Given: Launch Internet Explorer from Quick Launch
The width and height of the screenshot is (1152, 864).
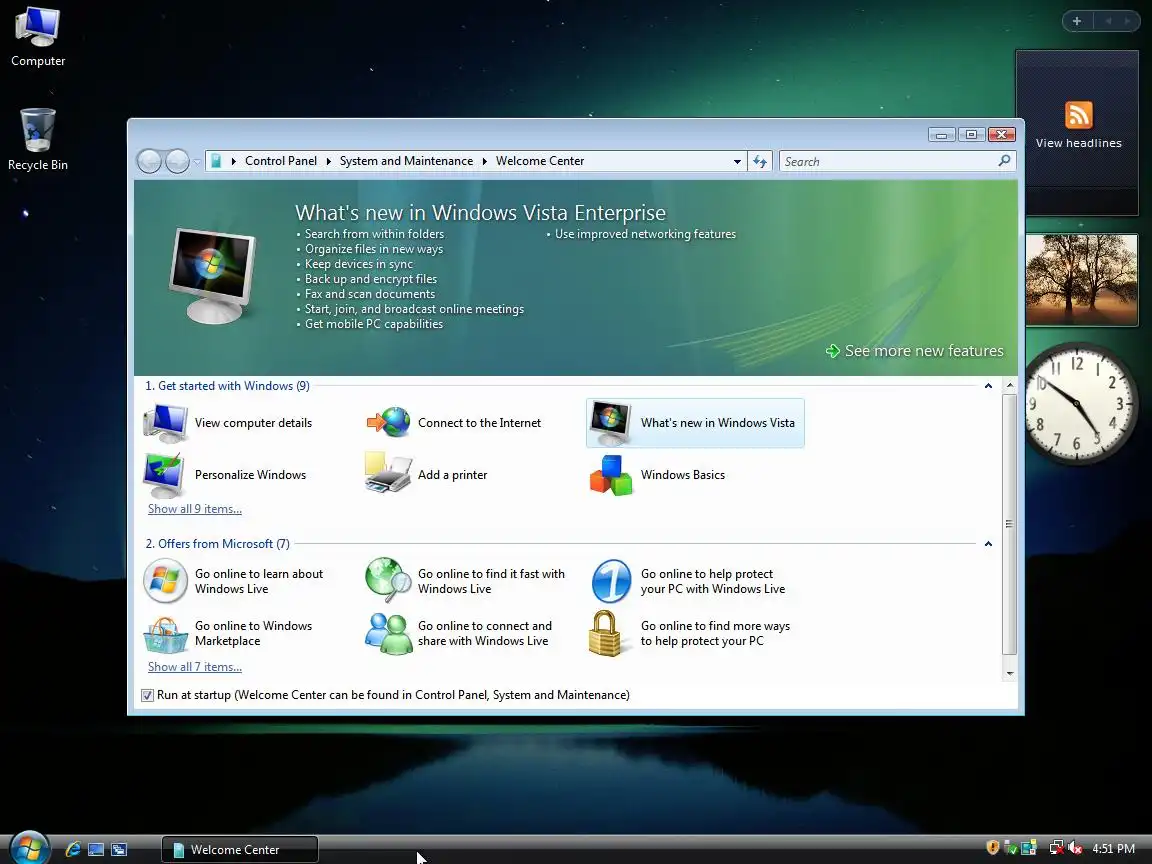Looking at the screenshot, I should [x=73, y=849].
